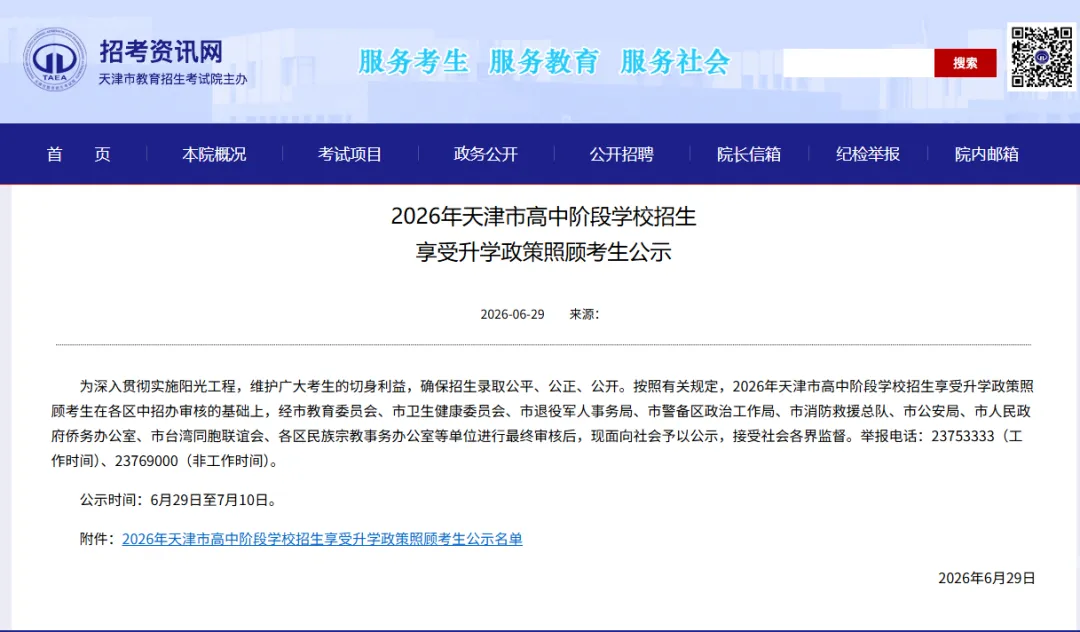Open attachment link 2026年天津市高中阶段学校招生享受升学政策照顾考生公示名单
The width and height of the screenshot is (1080, 632).
322,539
